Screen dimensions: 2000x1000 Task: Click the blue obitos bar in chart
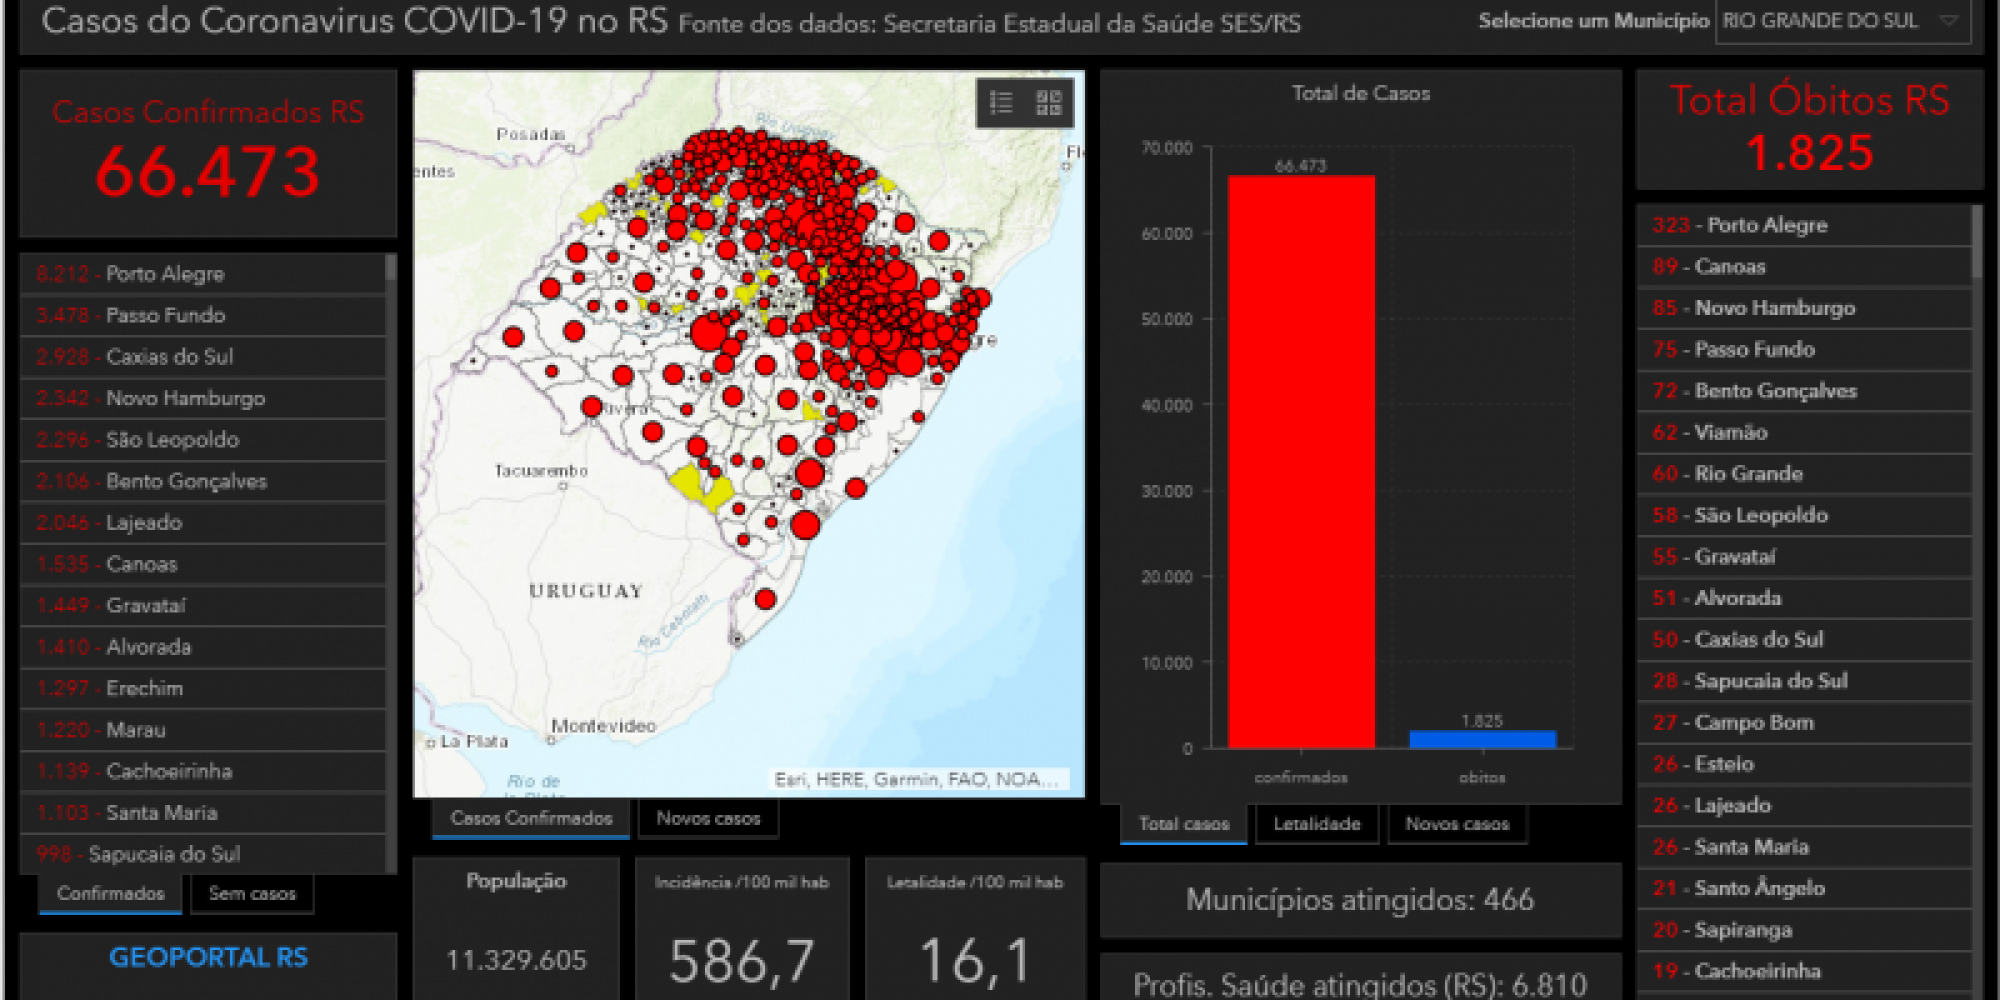1482,739
